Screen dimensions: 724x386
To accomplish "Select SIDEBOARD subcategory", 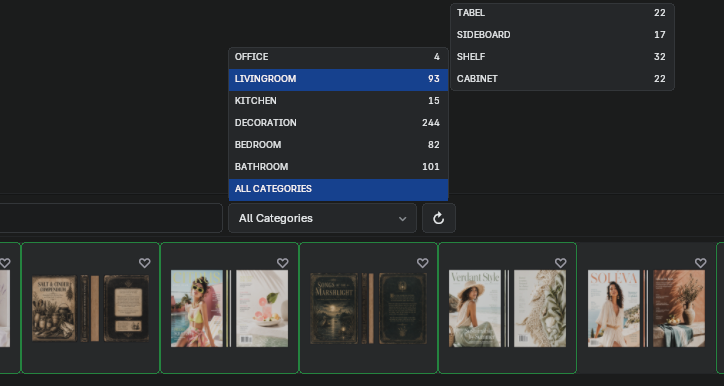I will (x=562, y=35).
